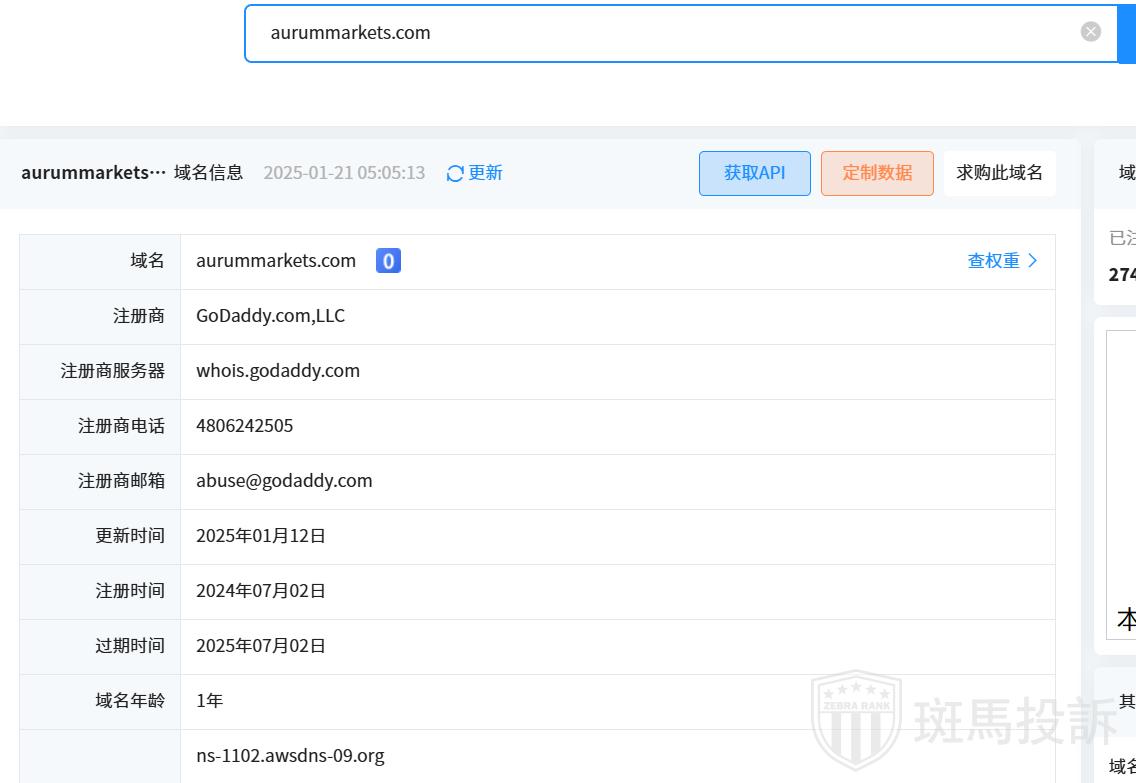The image size is (1136, 783).
Task: Click the GoDaddy.com,LLC registrar value
Action: click(x=270, y=316)
